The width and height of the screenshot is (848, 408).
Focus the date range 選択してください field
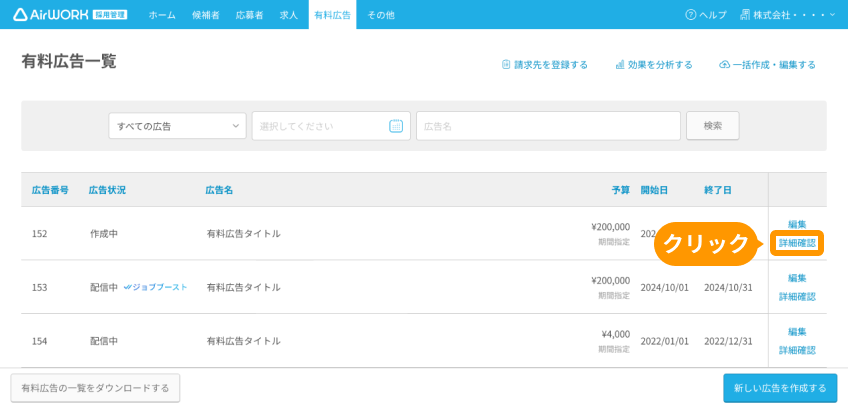[x=331, y=126]
